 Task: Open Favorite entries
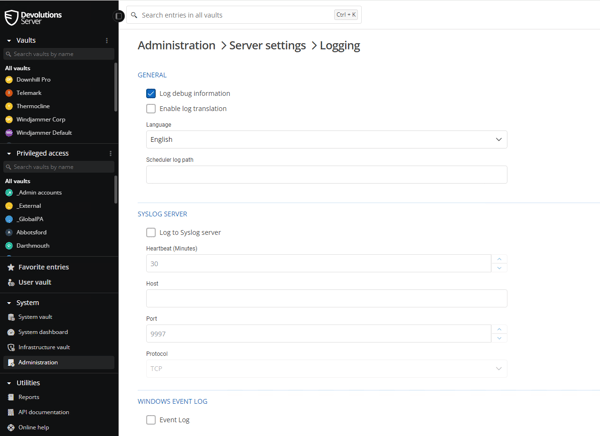click(x=44, y=267)
